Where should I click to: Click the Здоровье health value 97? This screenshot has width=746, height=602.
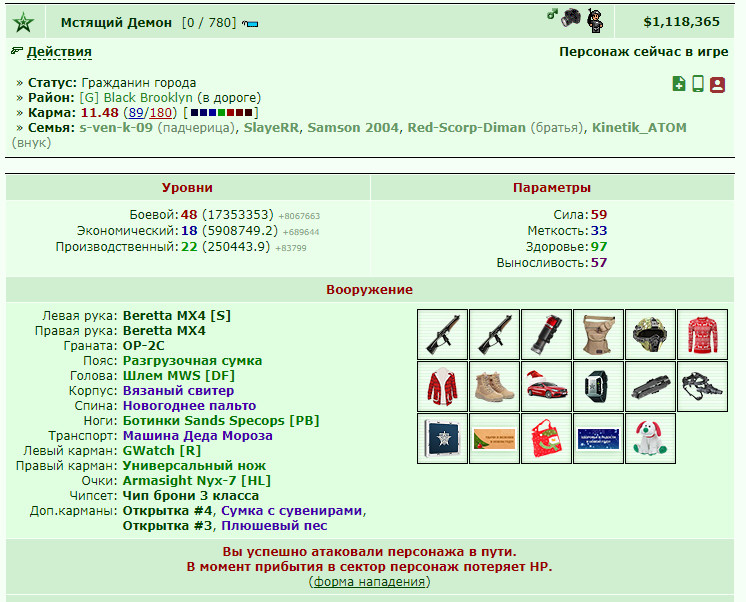[599, 247]
